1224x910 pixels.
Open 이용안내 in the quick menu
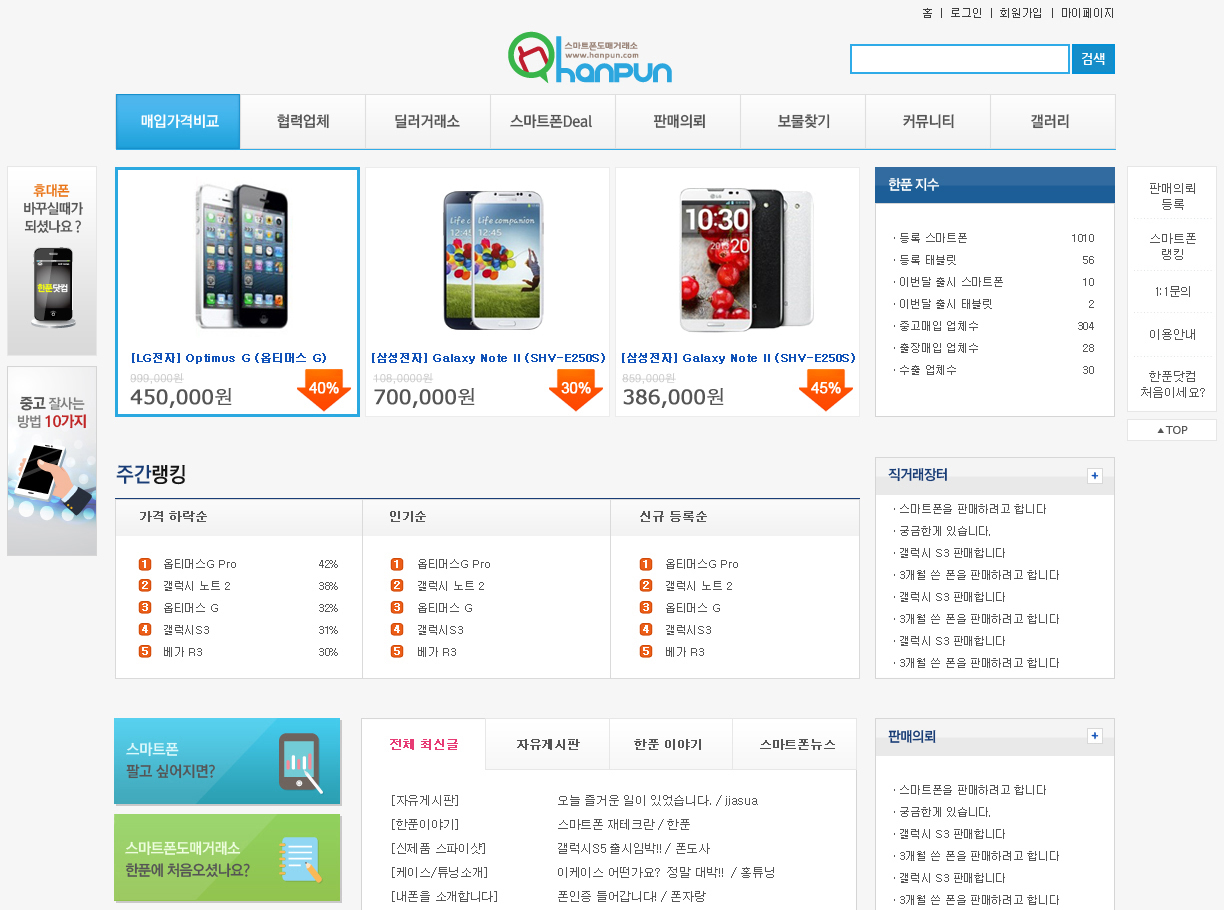(1172, 334)
